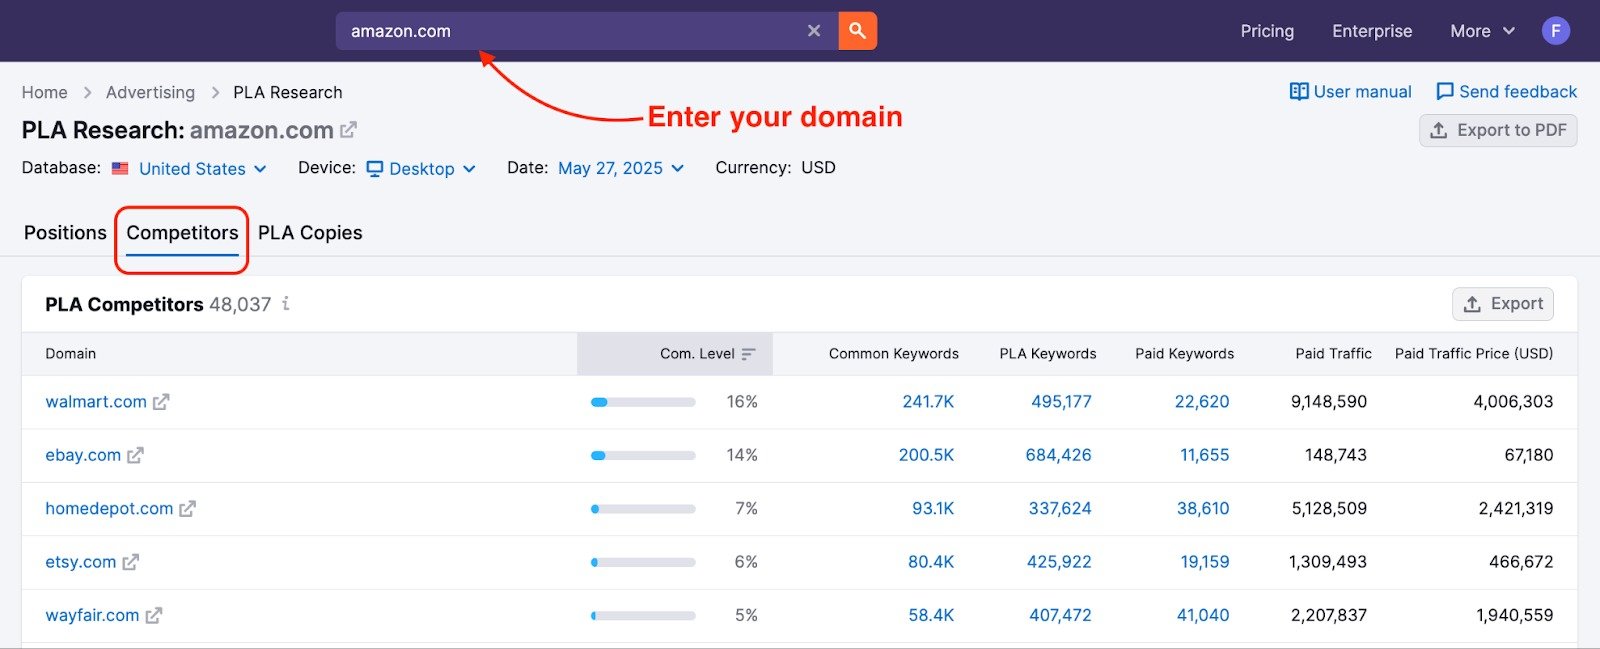This screenshot has width=1600, height=649.
Task: Click the Export to PDF button
Action: pos(1497,130)
